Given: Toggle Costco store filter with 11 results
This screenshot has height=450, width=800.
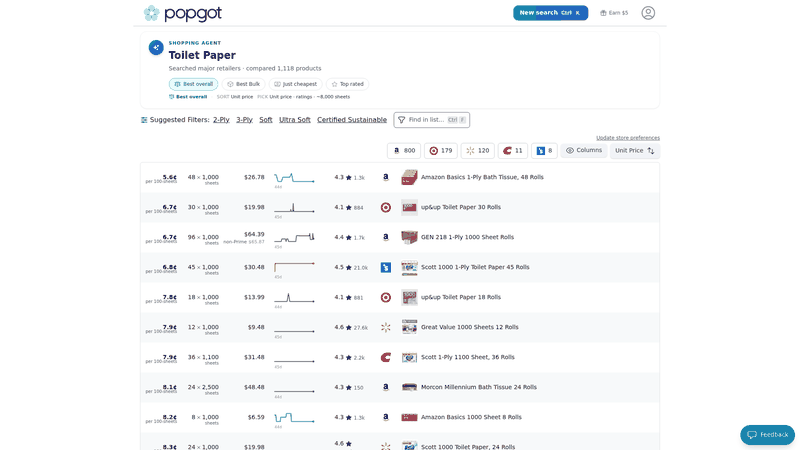Looking at the screenshot, I should coord(513,151).
